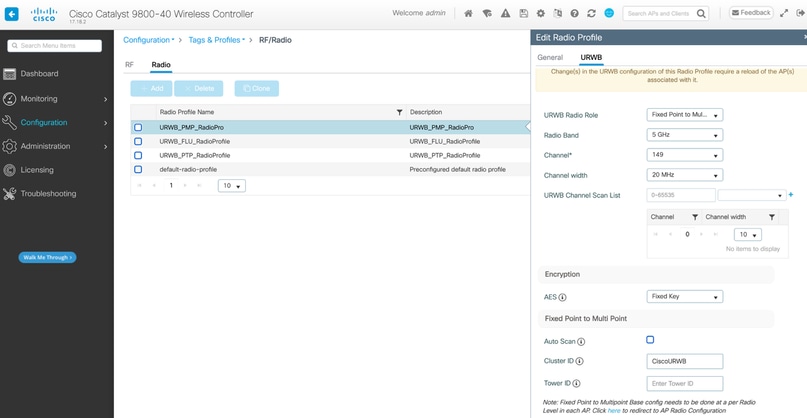The image size is (807, 418).
Task: Go to home via house icon
Action: [x=468, y=14]
